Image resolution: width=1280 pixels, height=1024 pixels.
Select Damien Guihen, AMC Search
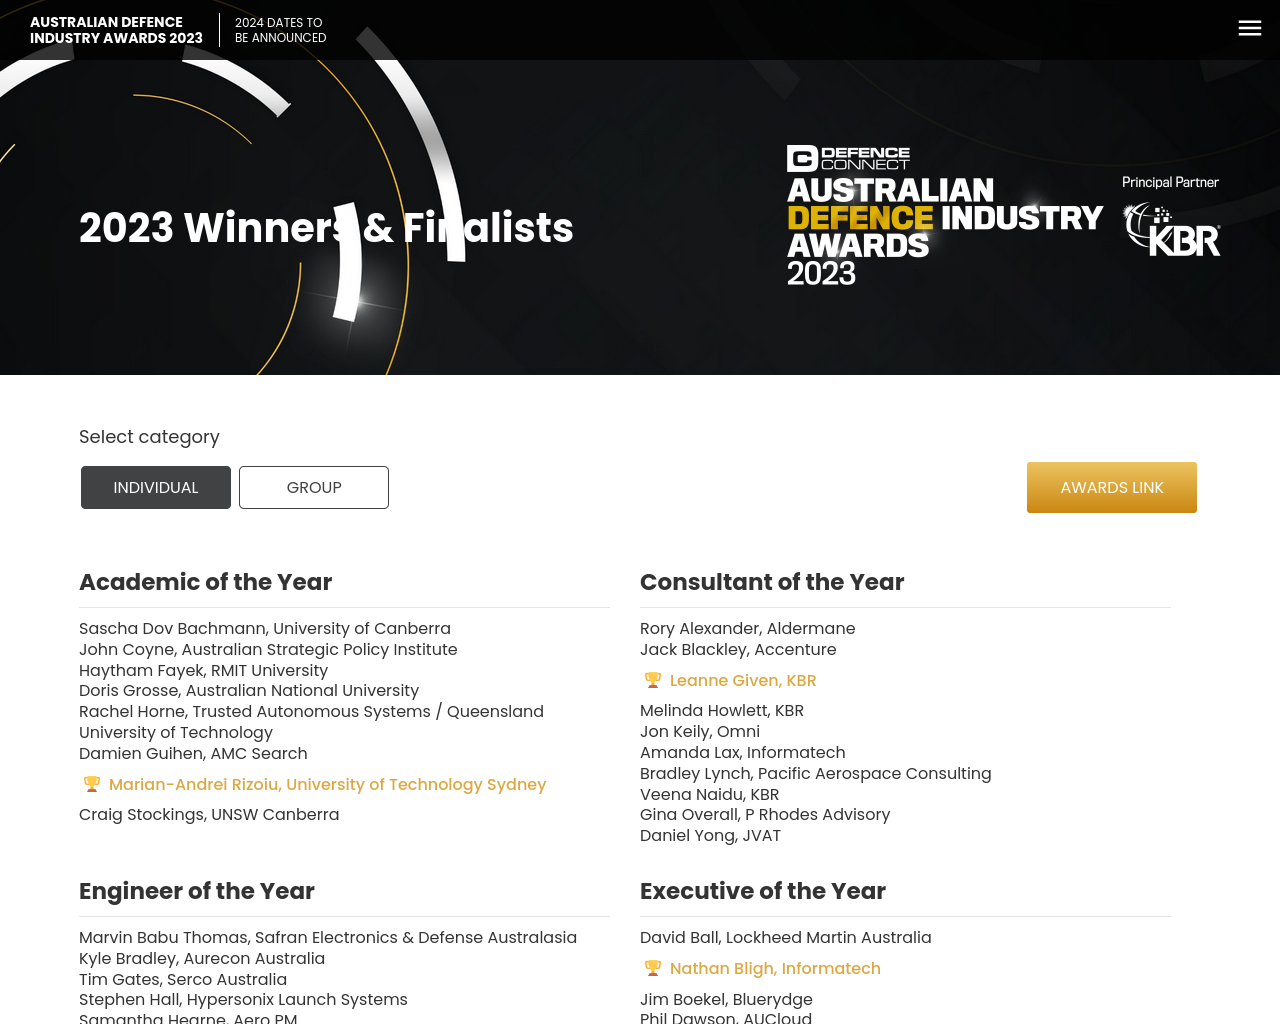(193, 754)
